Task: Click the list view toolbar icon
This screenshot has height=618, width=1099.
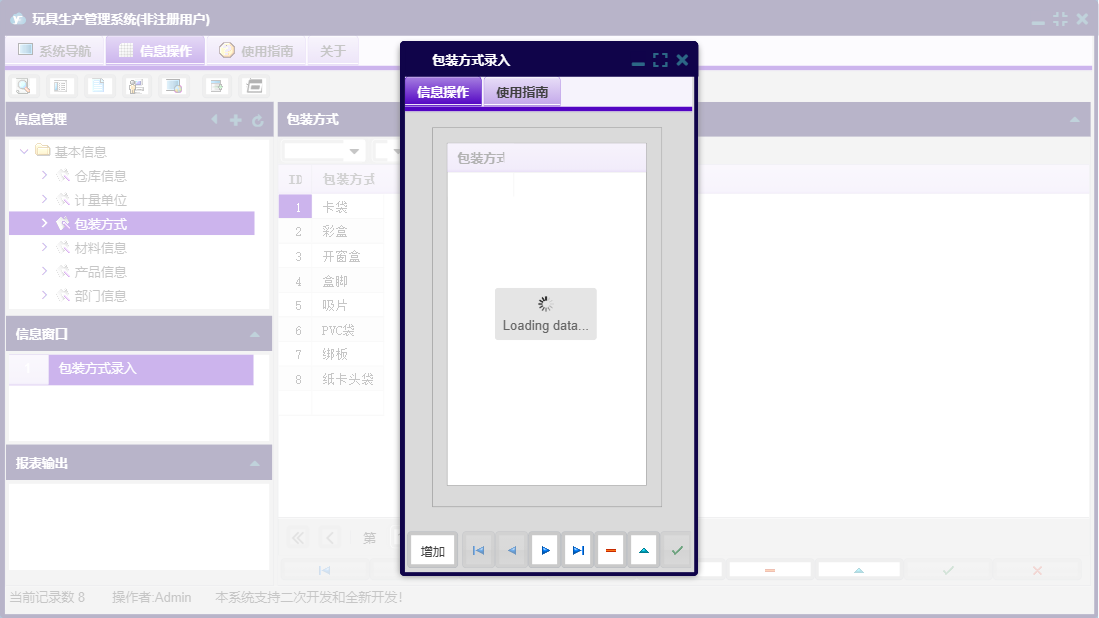Action: click(x=61, y=86)
